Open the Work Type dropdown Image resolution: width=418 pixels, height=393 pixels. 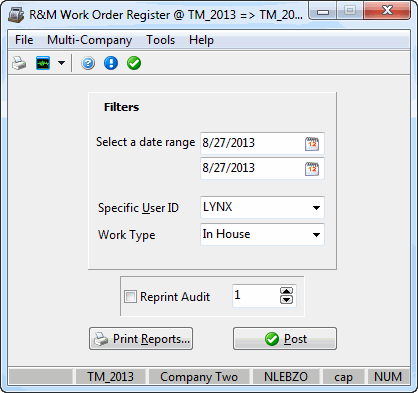[x=316, y=235]
